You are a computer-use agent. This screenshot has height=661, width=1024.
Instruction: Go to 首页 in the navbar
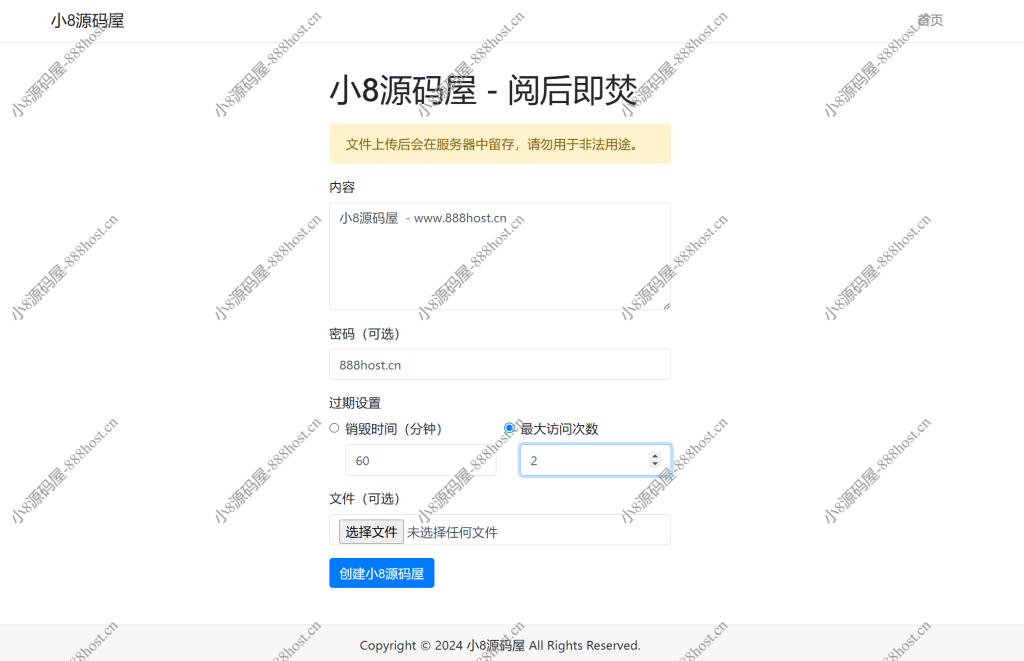[x=930, y=20]
